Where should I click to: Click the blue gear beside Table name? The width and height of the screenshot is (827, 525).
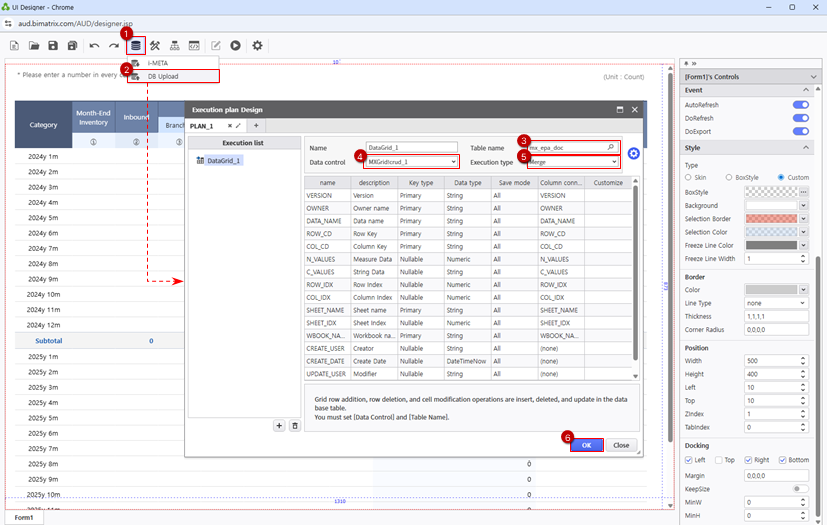633,154
